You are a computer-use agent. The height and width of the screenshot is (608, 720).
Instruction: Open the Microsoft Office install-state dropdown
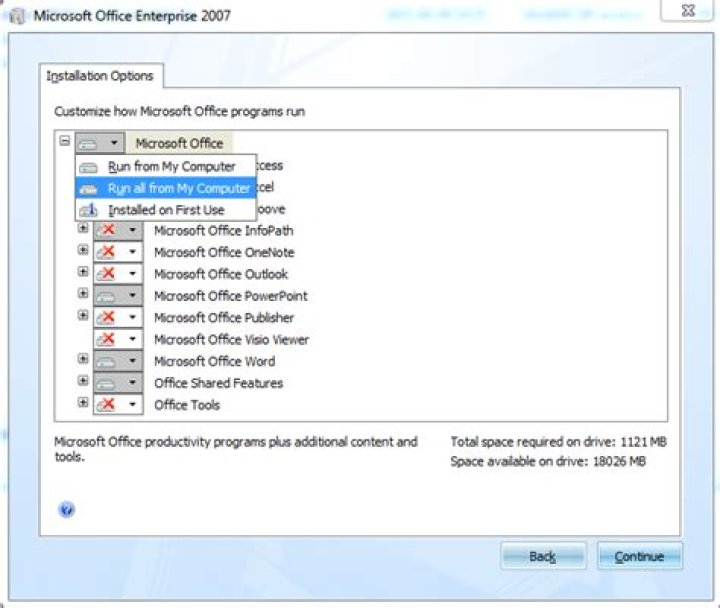pyautogui.click(x=100, y=143)
